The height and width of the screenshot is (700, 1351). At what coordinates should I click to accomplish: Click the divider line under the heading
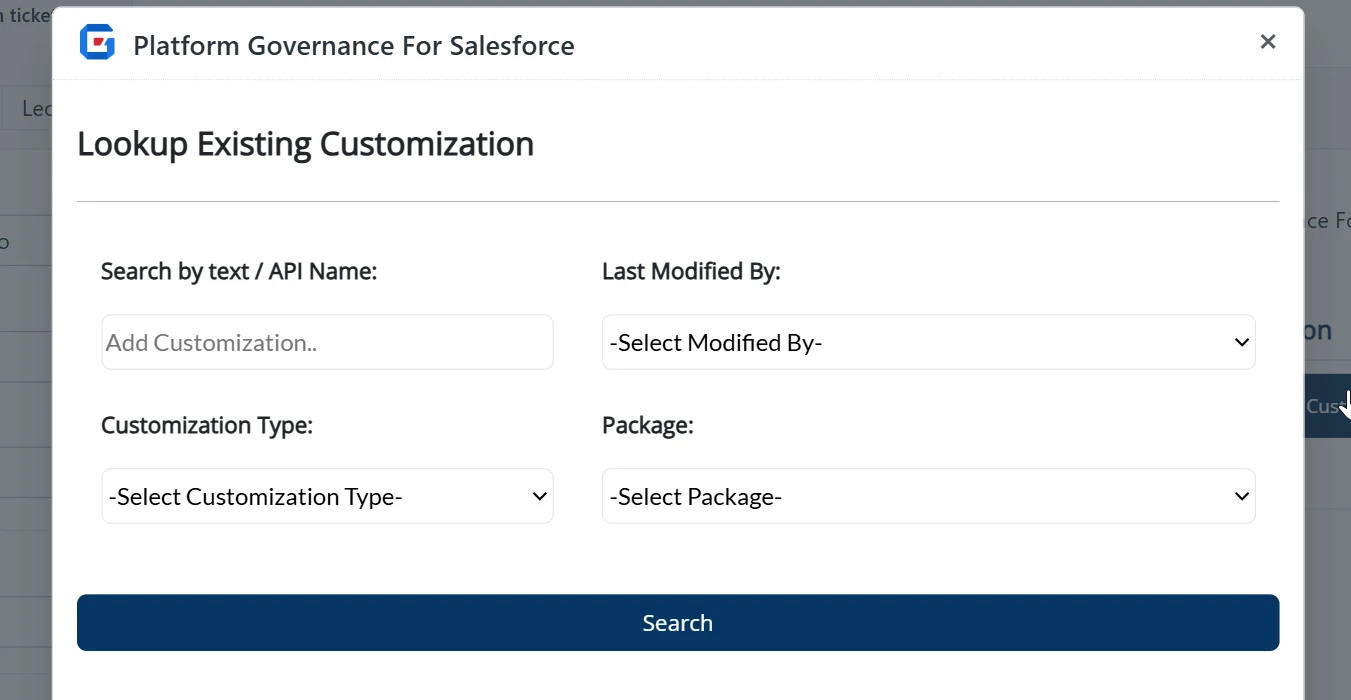[678, 201]
